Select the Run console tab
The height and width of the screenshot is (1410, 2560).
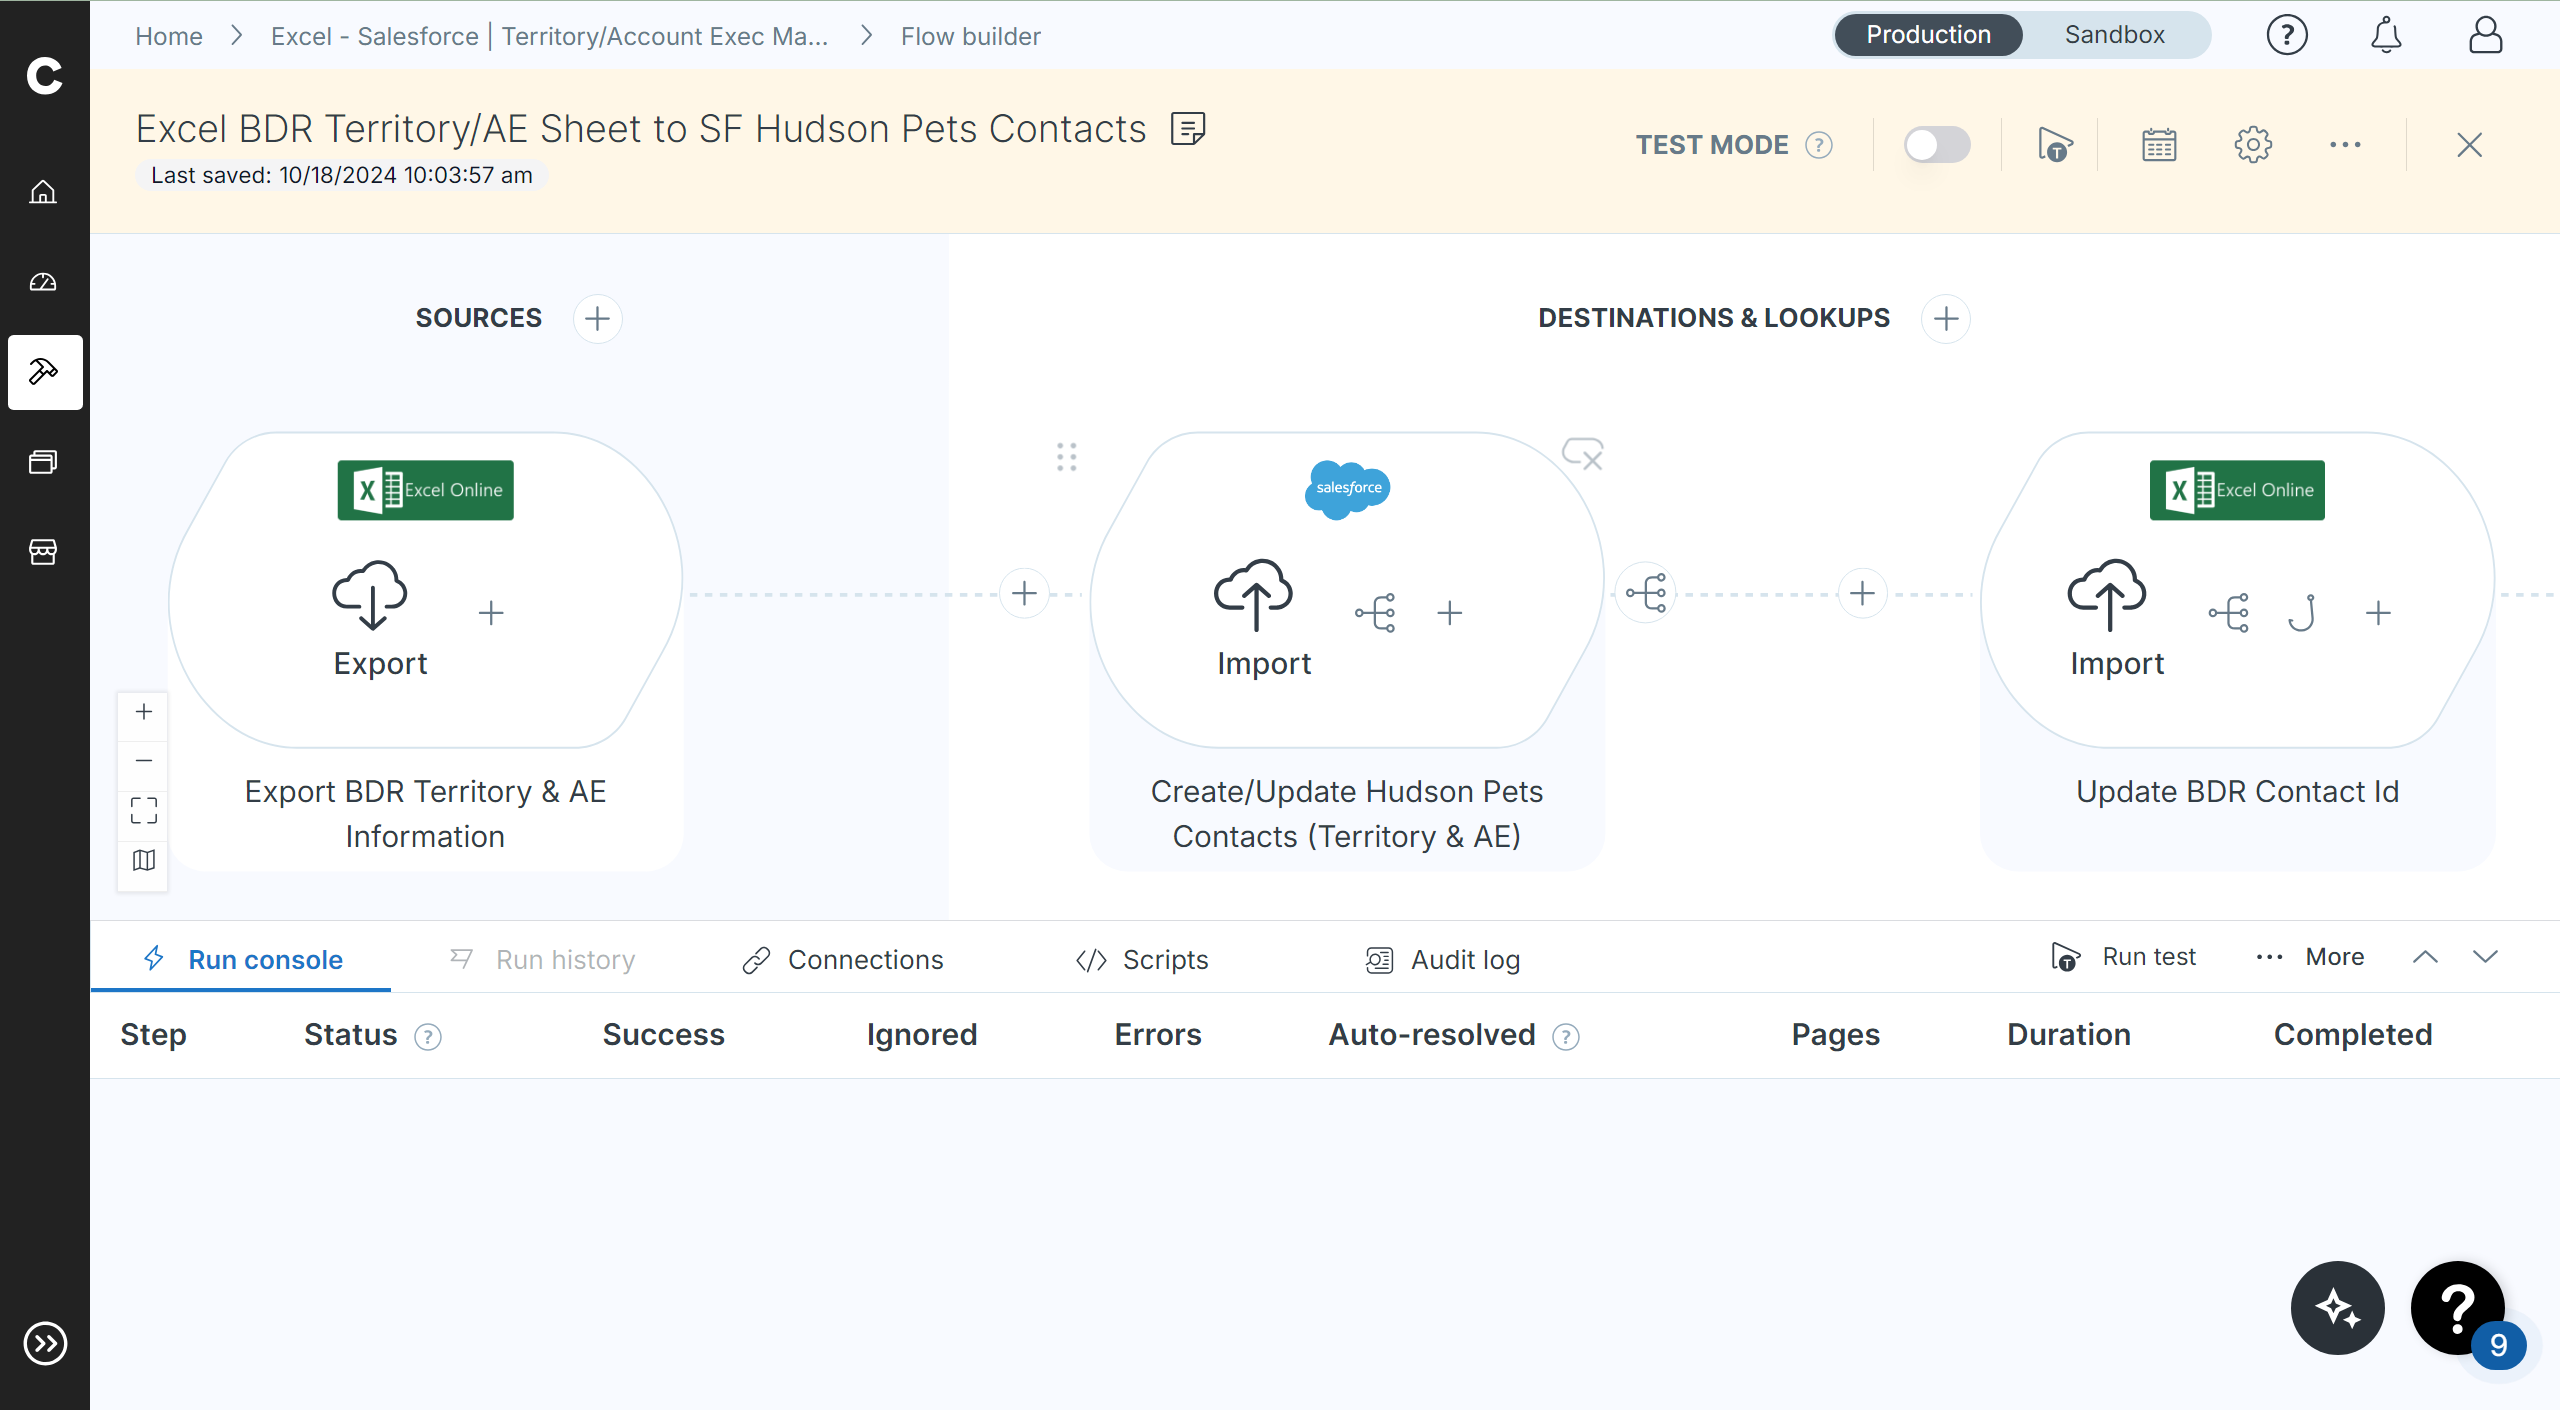pyautogui.click(x=242, y=960)
